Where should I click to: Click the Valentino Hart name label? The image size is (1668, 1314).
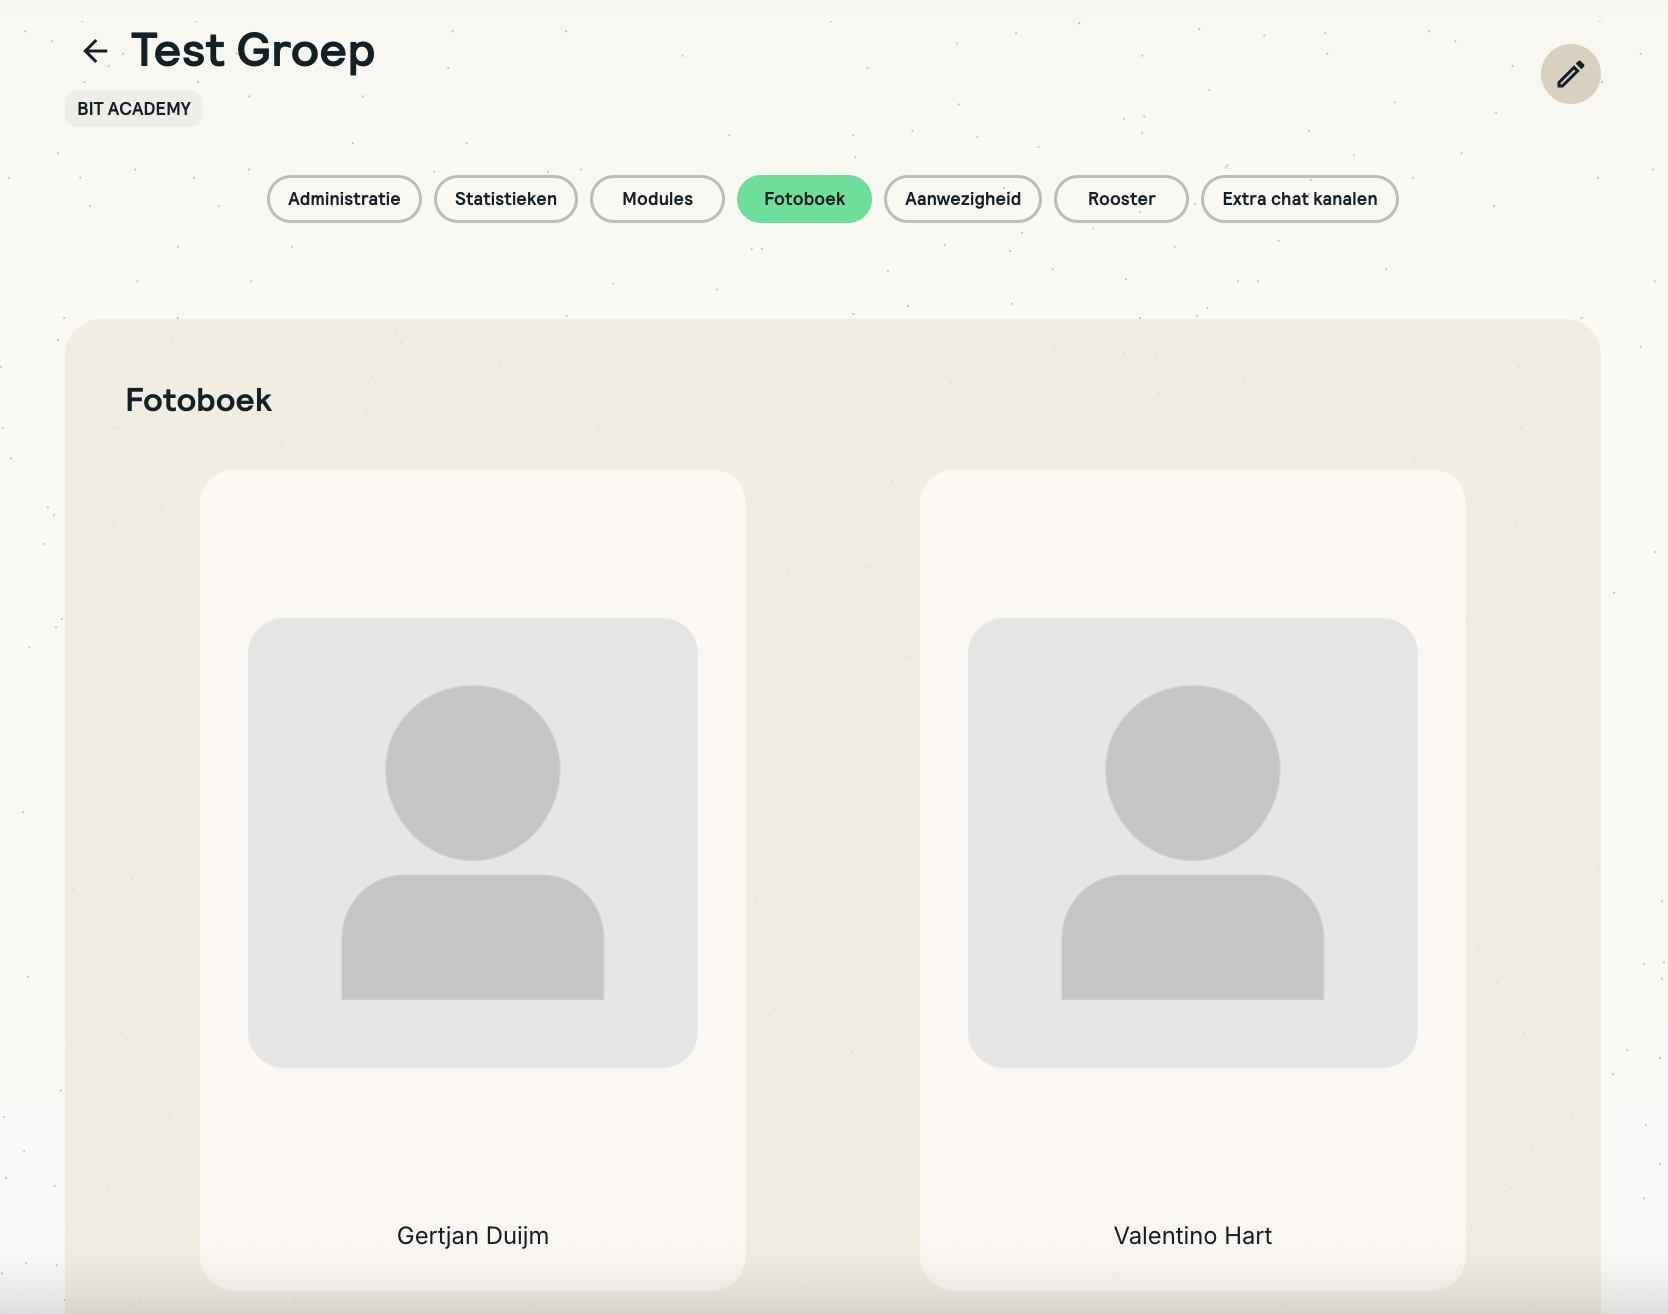coord(1192,1236)
